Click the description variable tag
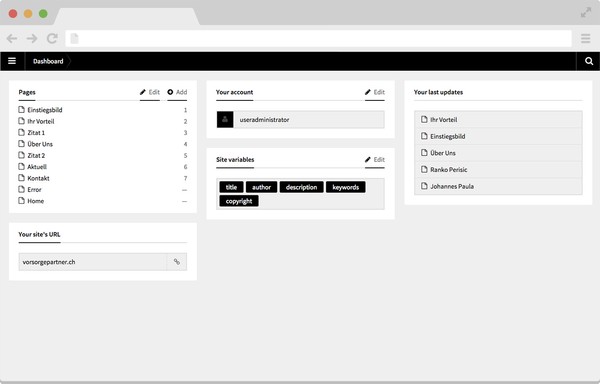The width and height of the screenshot is (600, 384). pyautogui.click(x=301, y=187)
